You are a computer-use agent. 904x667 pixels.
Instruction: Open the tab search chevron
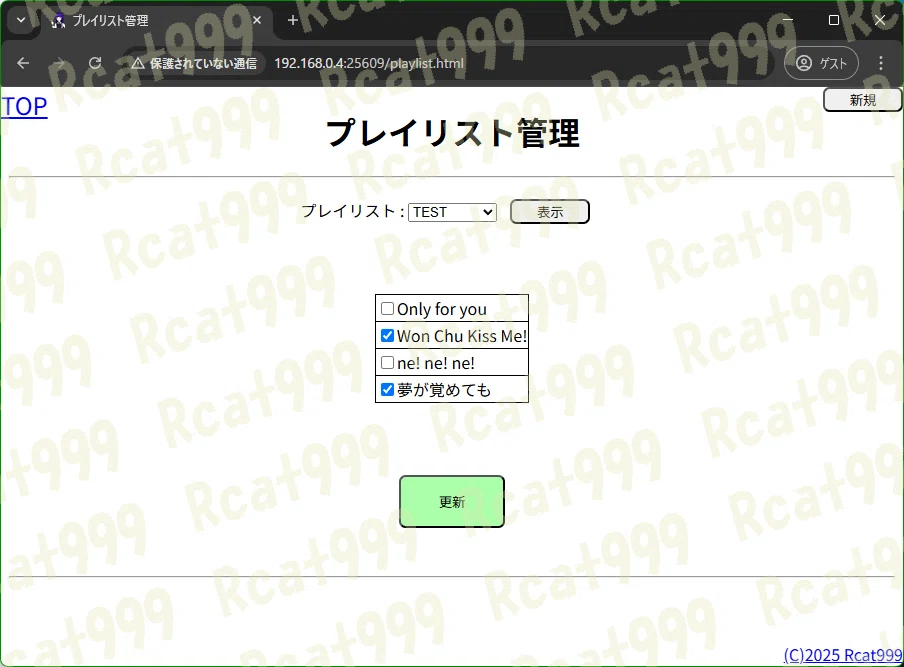pyautogui.click(x=21, y=20)
